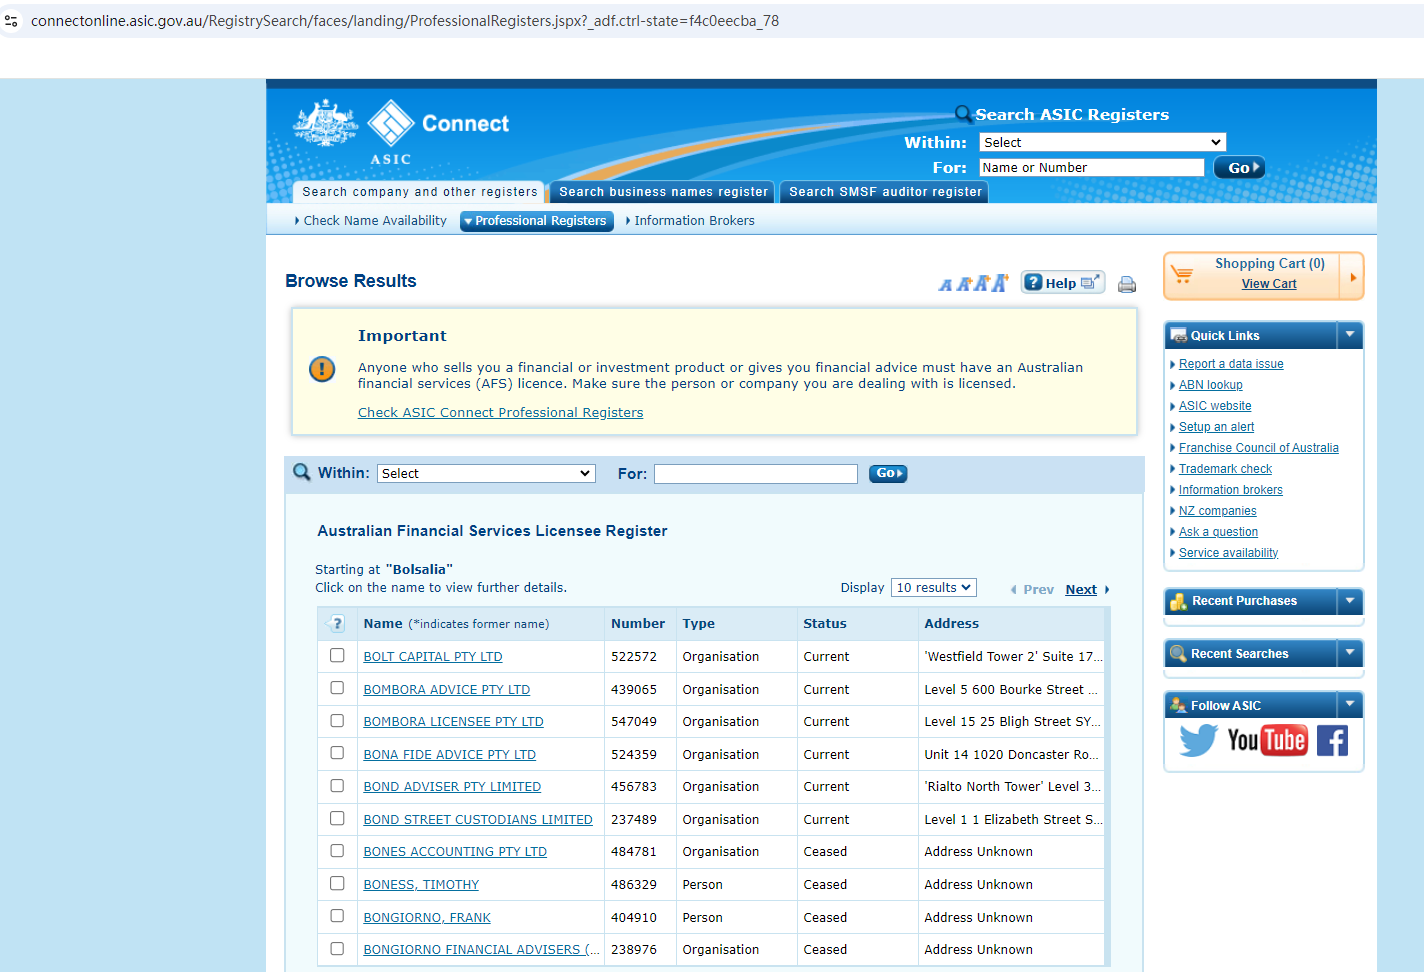
Task: Collapse the Quick Links panel arrow
Action: 1350,335
